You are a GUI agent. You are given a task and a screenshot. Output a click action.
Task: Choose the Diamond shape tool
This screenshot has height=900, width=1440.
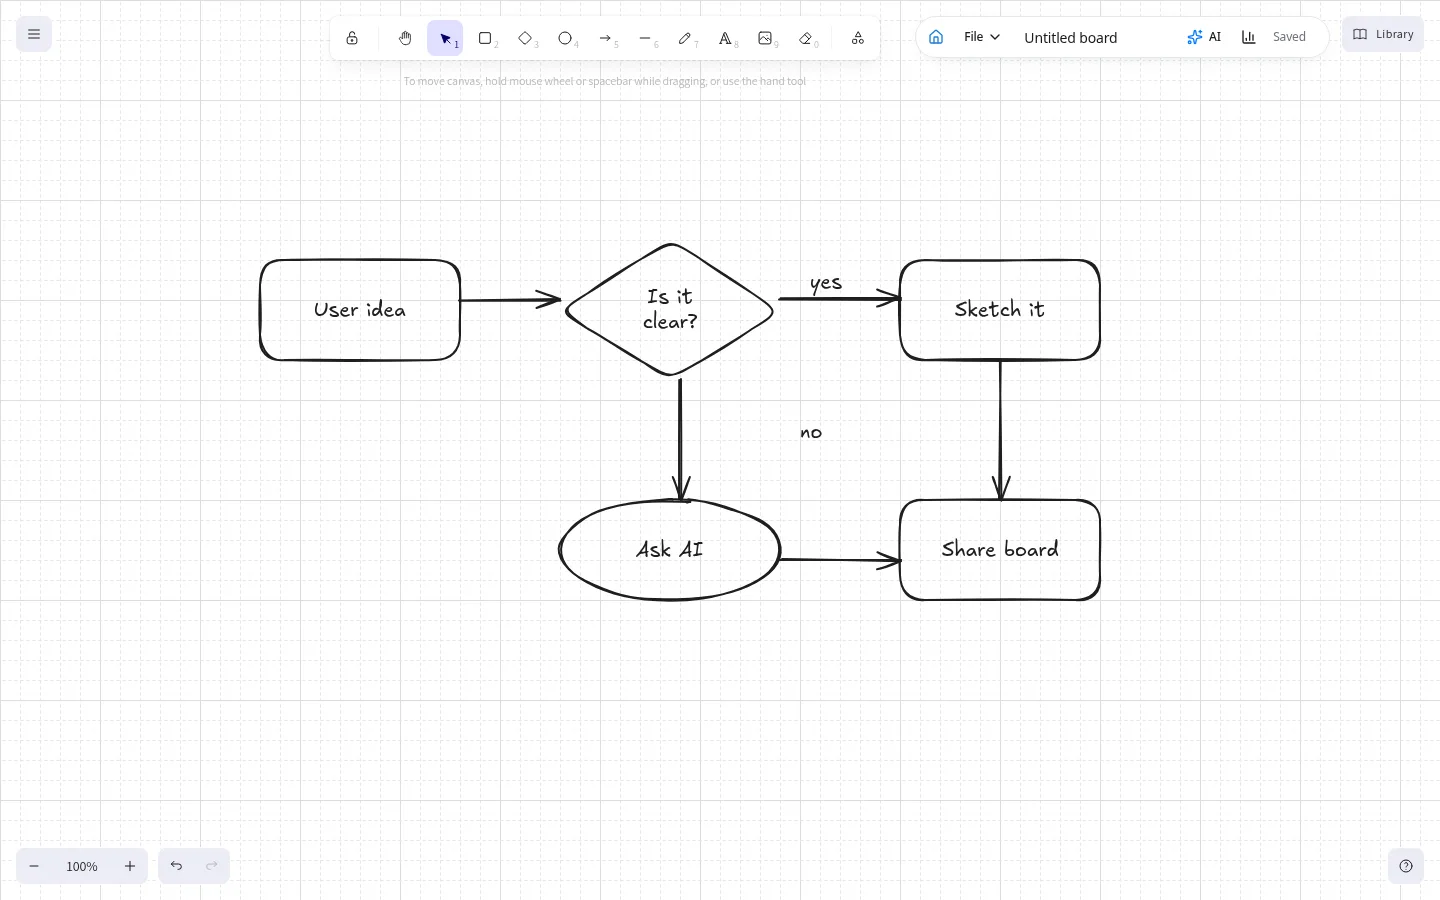pyautogui.click(x=525, y=38)
